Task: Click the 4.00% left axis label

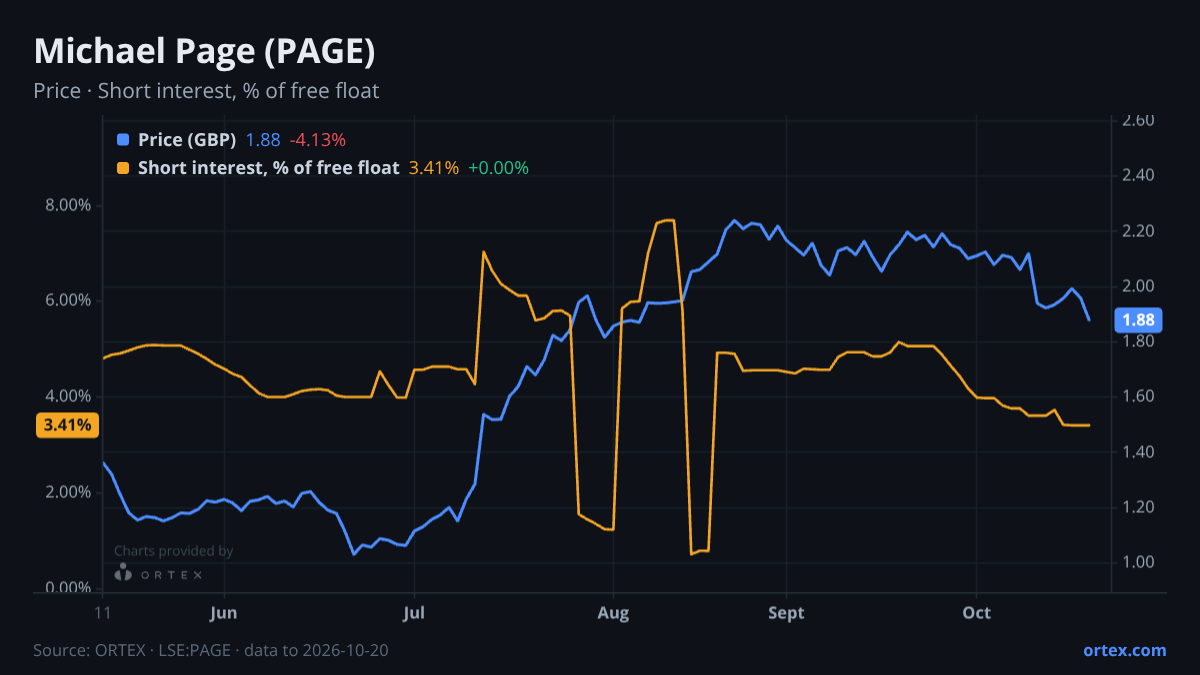Action: pyautogui.click(x=68, y=396)
